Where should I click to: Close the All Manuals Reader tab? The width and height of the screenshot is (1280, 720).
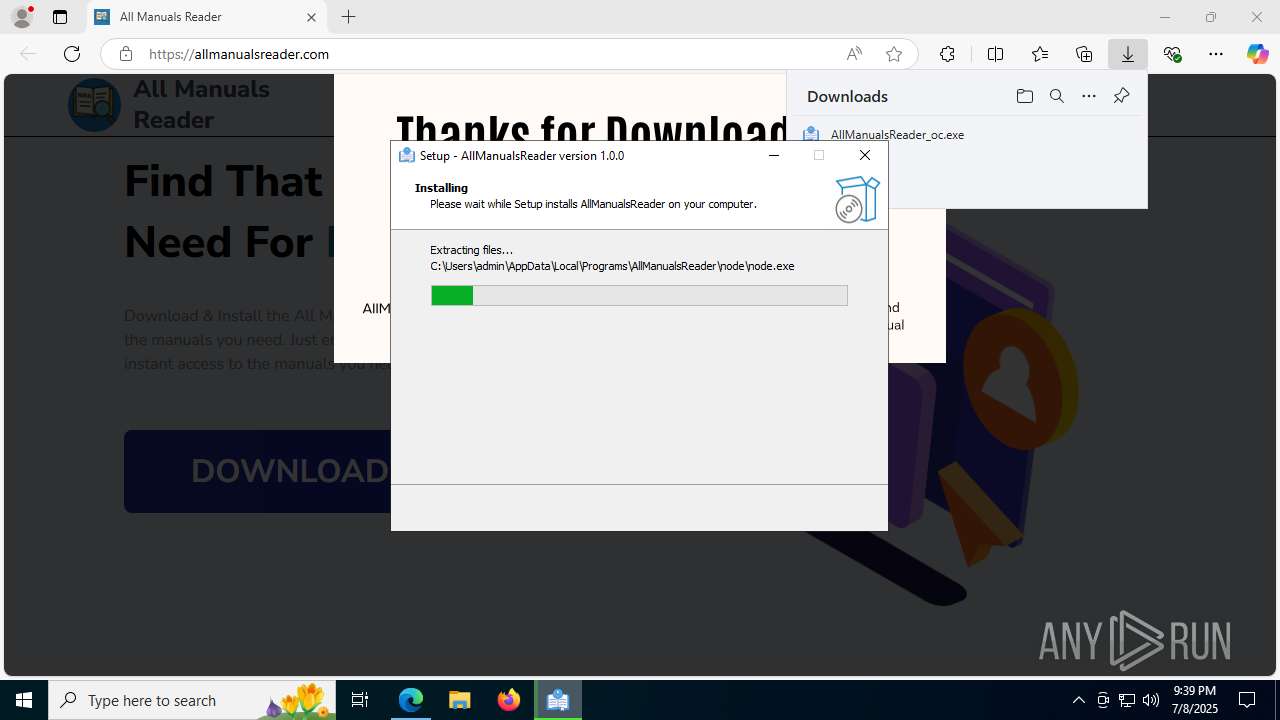(311, 17)
